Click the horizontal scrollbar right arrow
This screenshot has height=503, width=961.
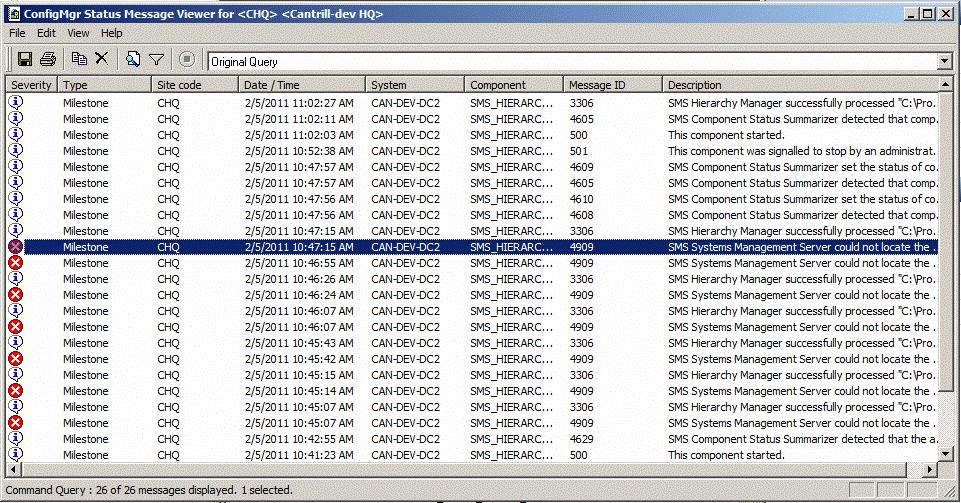(930, 470)
